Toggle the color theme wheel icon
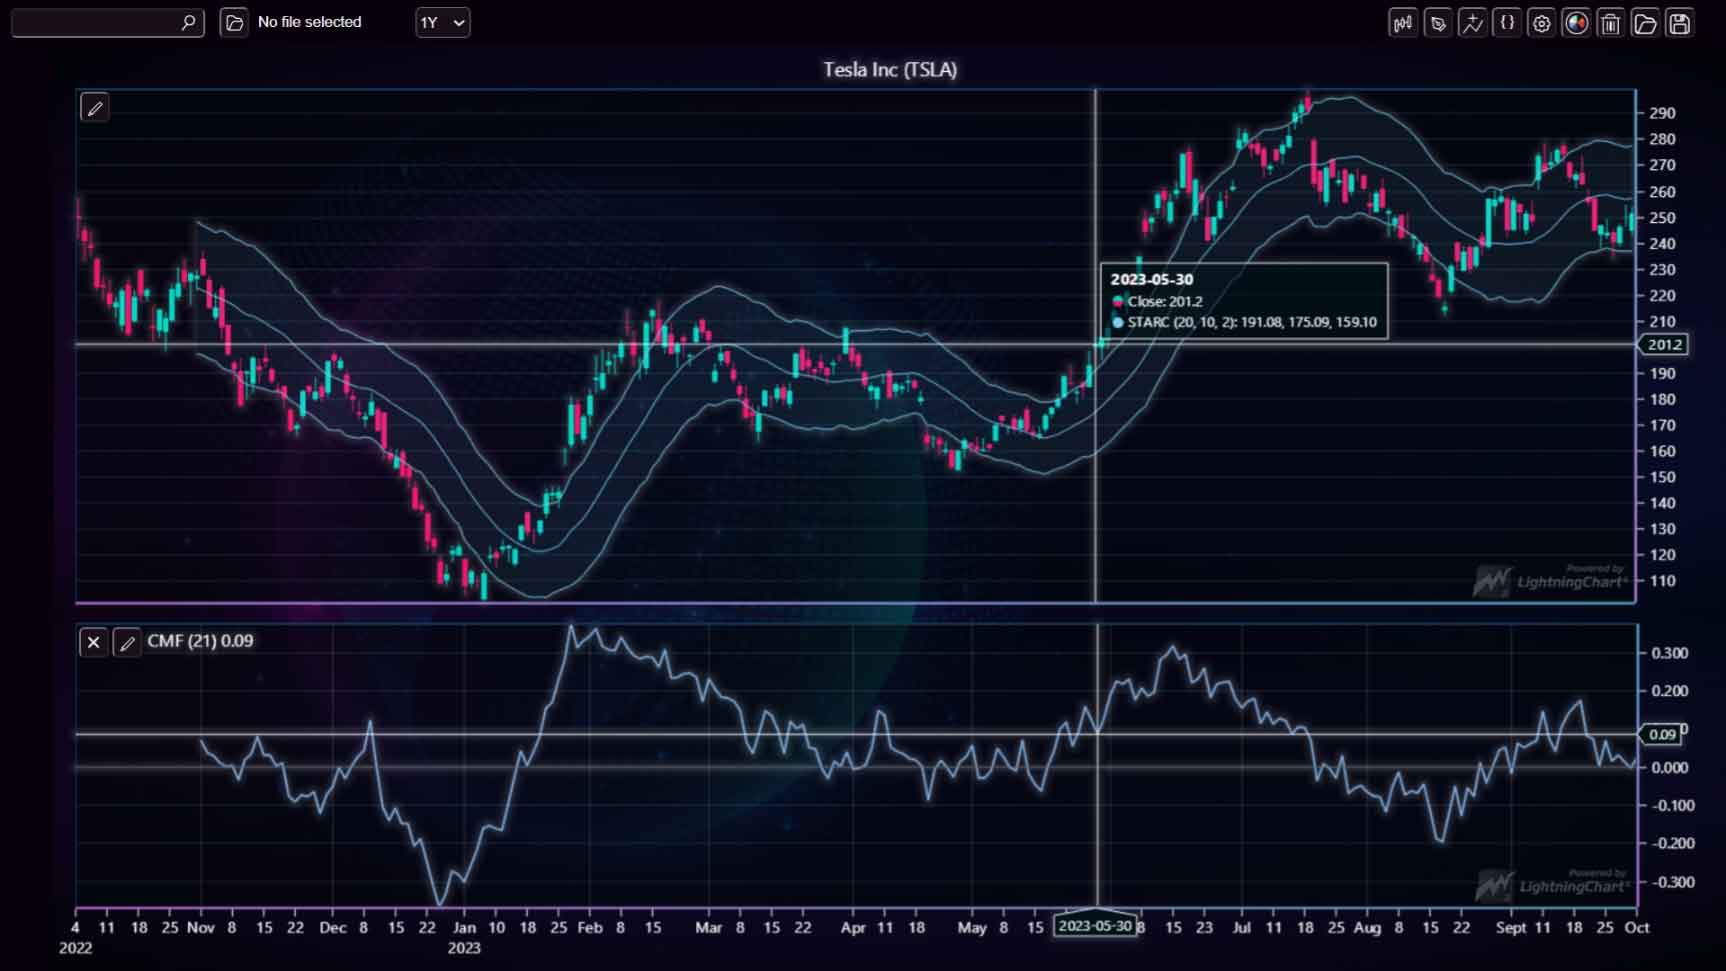 (x=1576, y=22)
